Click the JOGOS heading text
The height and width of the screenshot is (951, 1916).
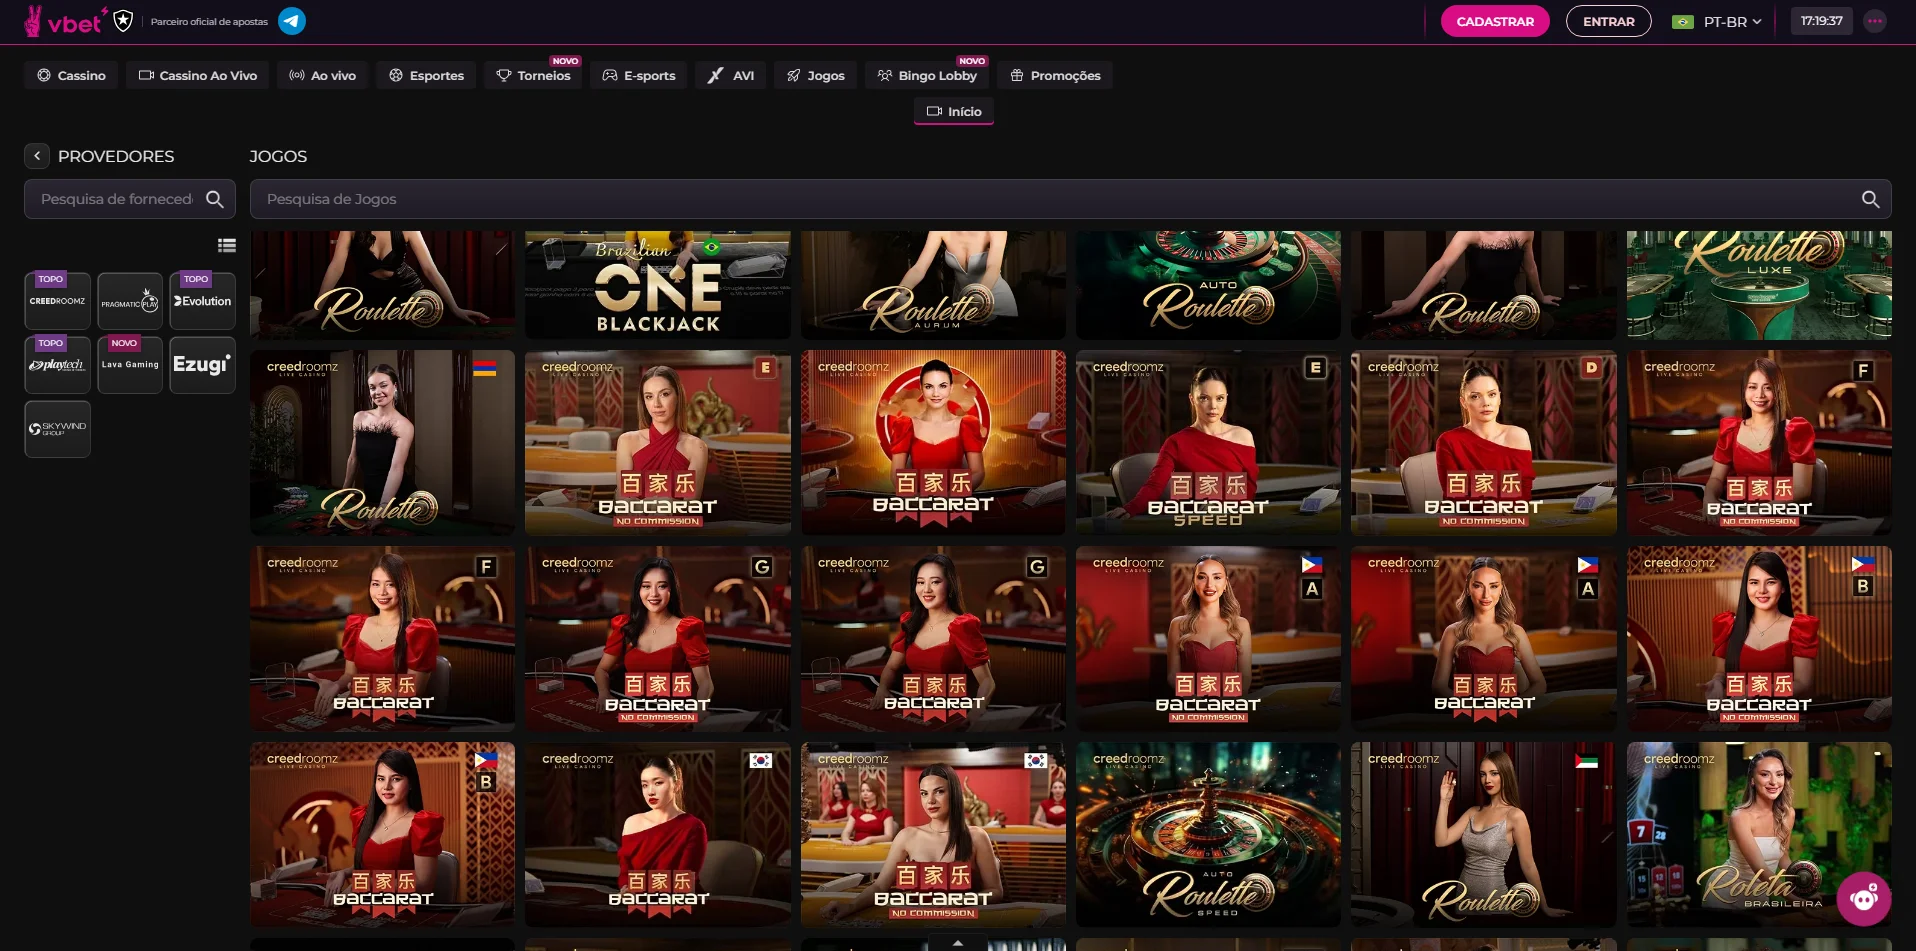(278, 156)
